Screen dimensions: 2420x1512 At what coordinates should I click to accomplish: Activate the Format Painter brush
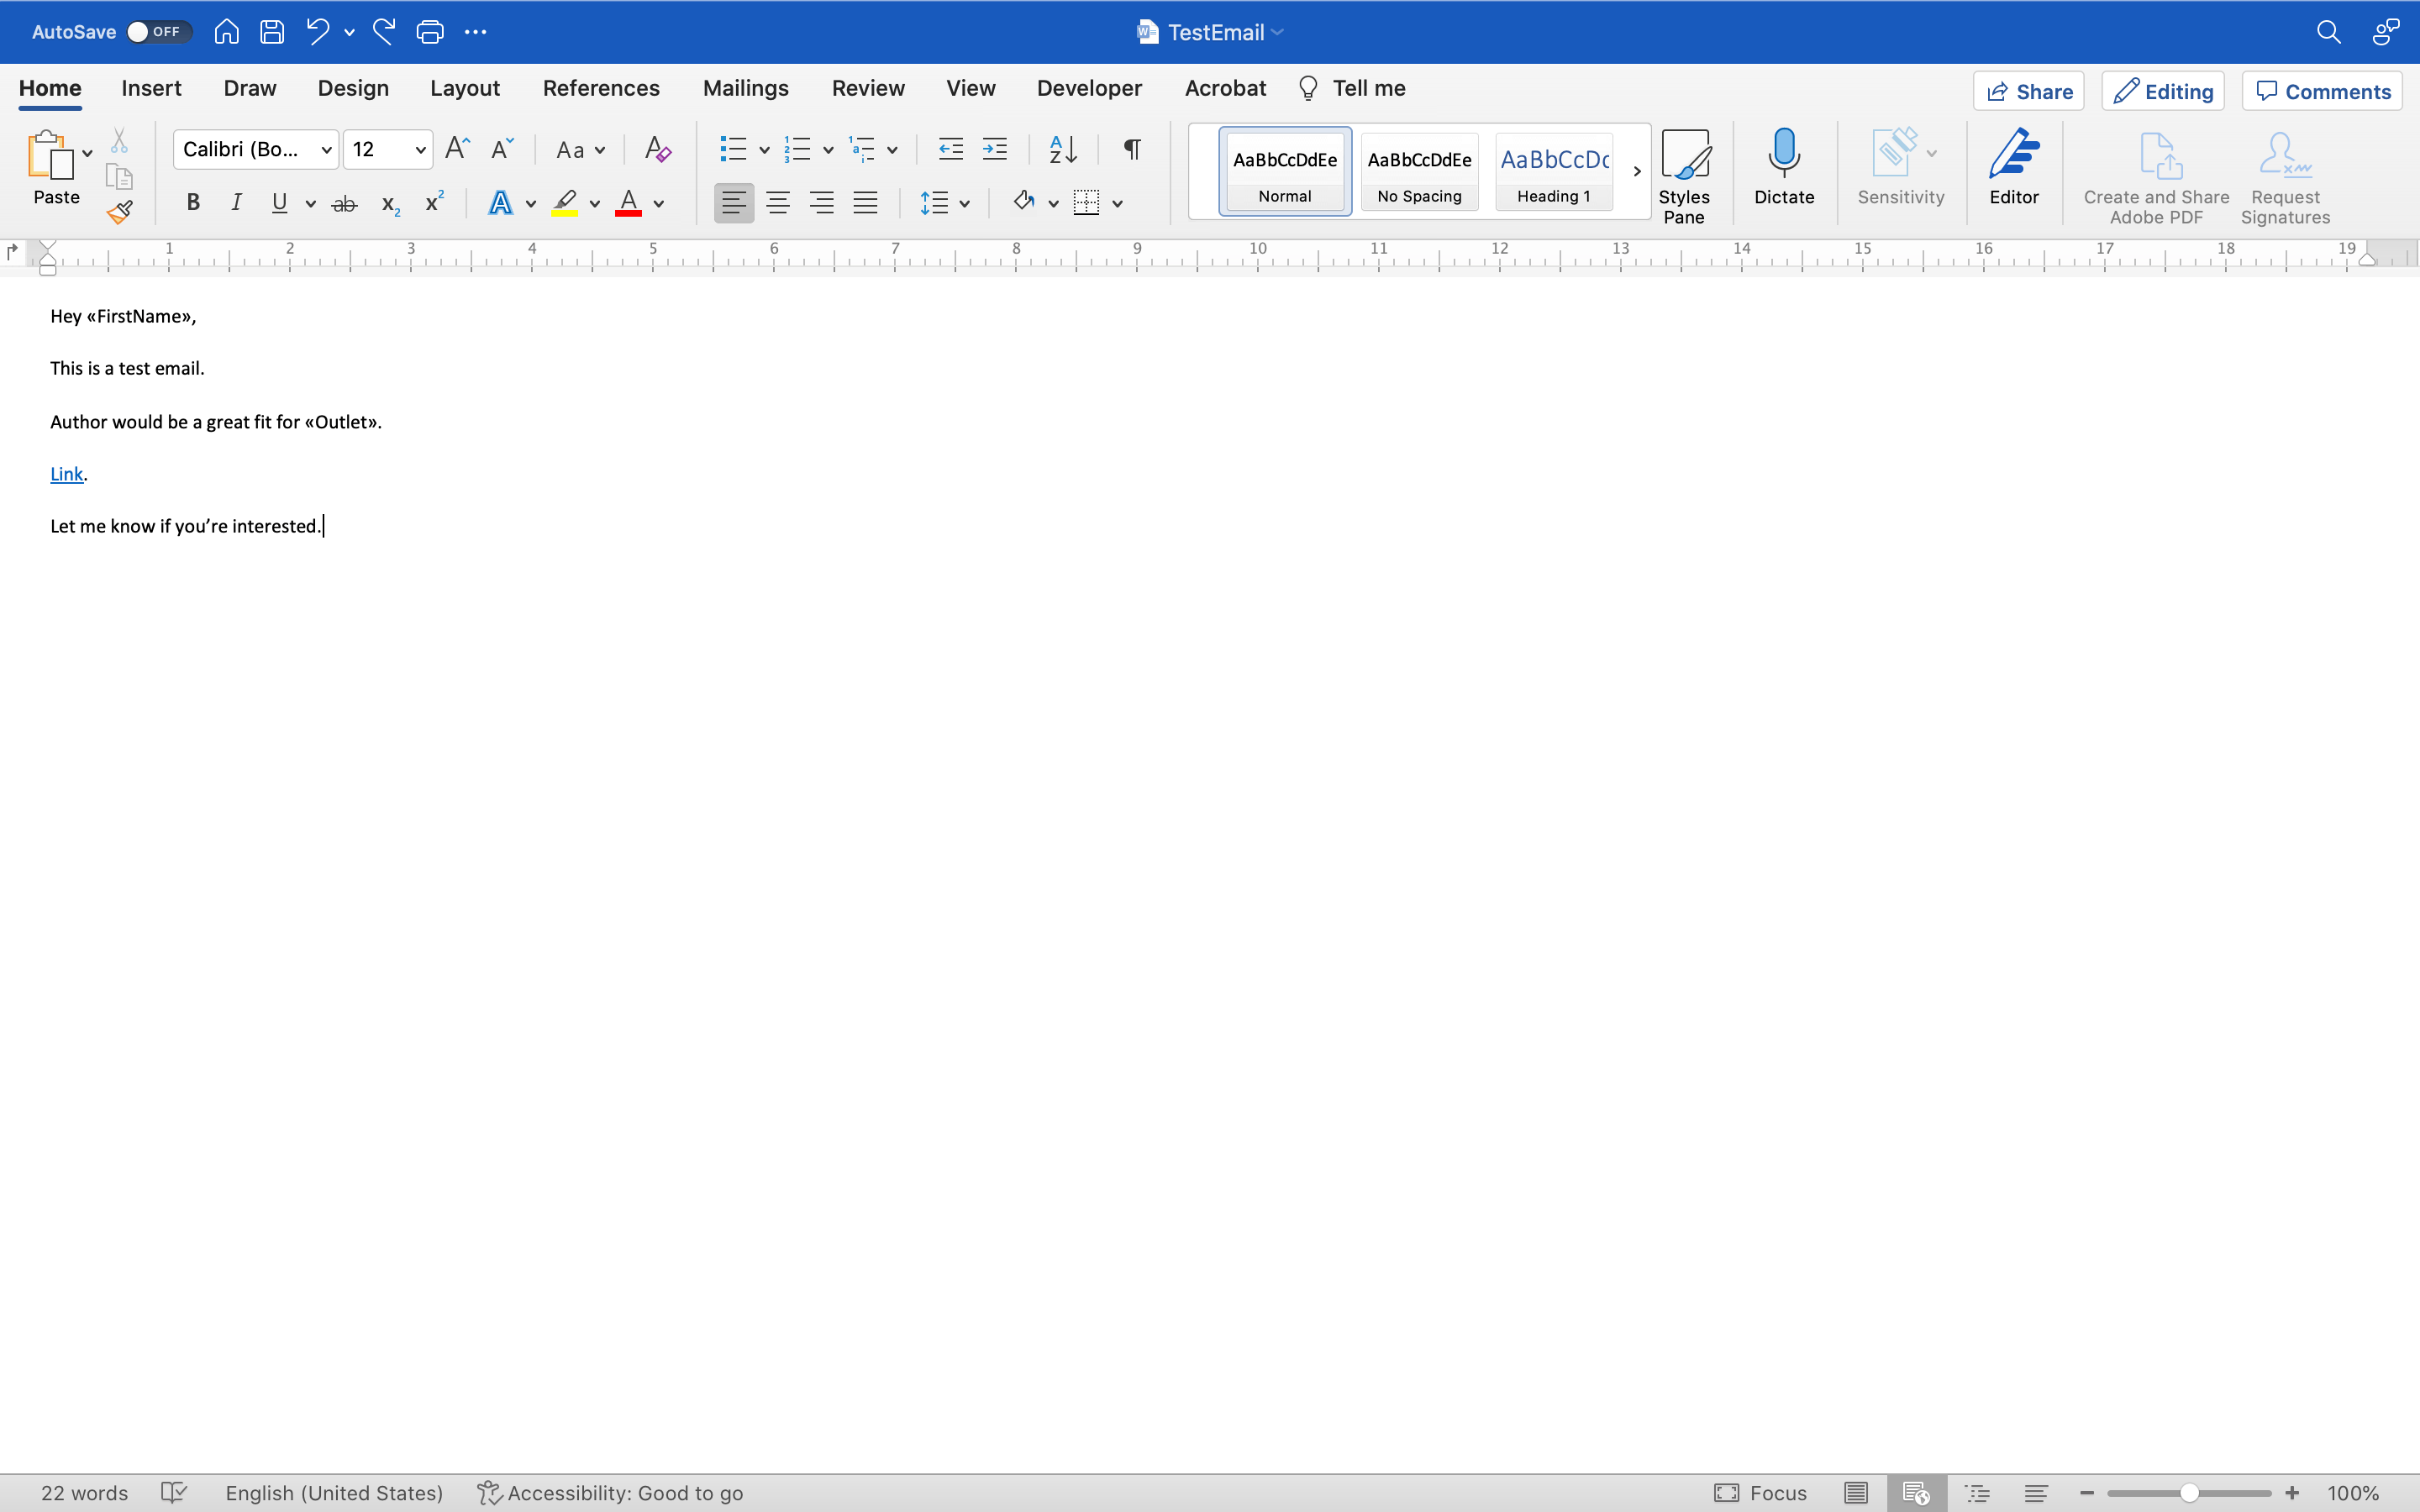click(x=120, y=212)
